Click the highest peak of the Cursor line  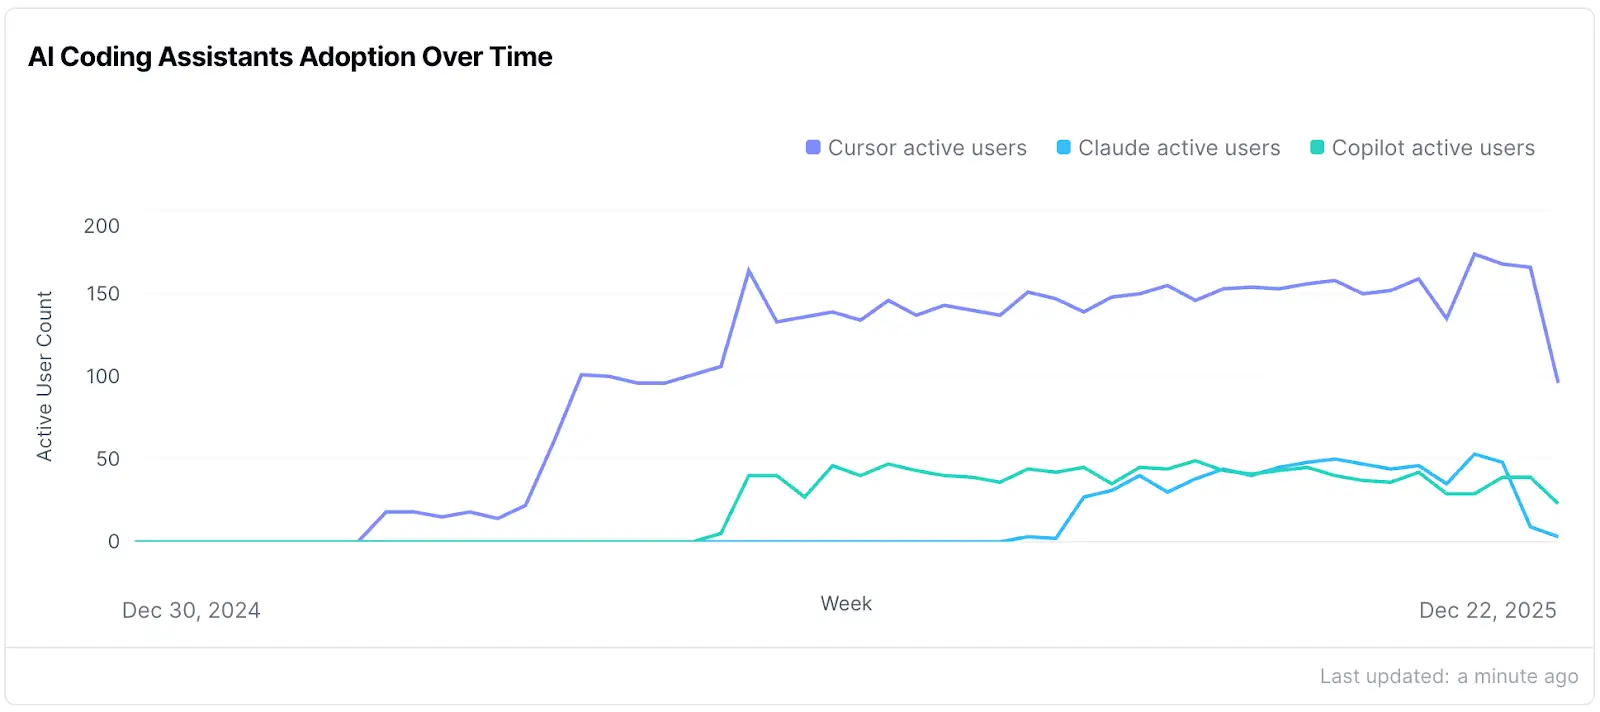pos(1474,254)
